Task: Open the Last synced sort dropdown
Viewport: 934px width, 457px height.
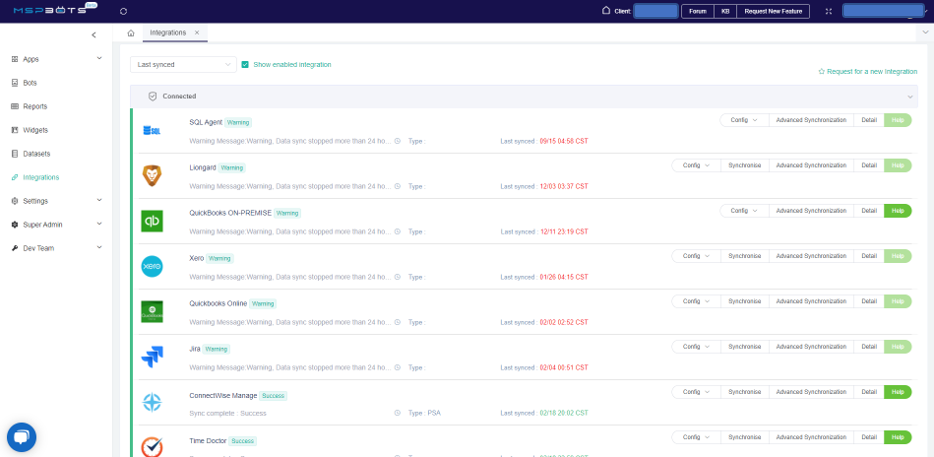Action: pos(183,64)
